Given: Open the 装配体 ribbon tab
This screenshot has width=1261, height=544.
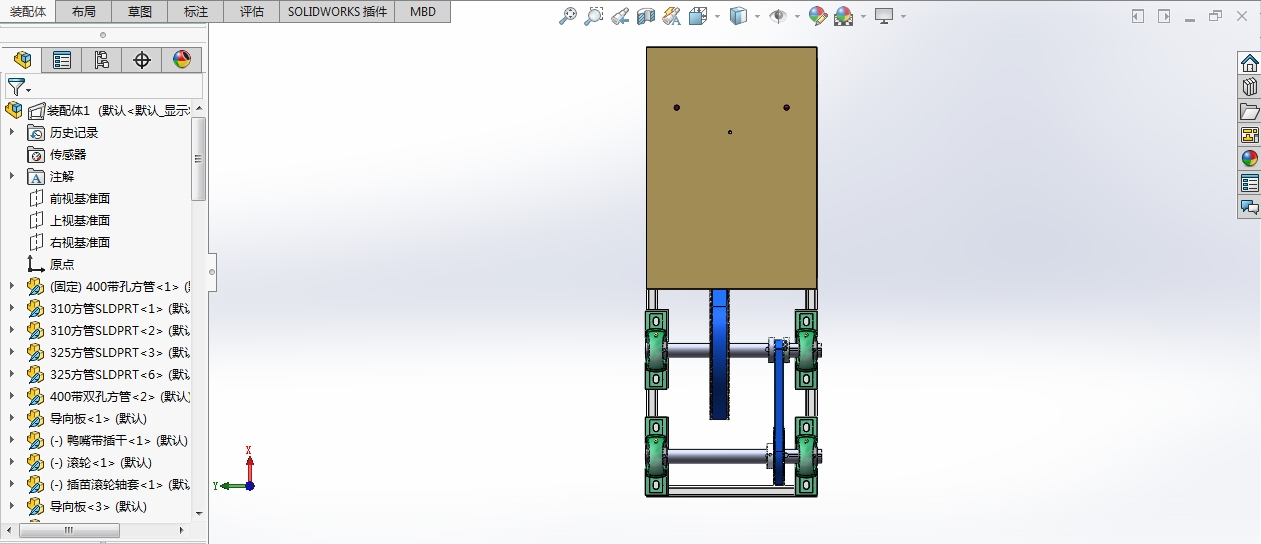Looking at the screenshot, I should pyautogui.click(x=28, y=12).
